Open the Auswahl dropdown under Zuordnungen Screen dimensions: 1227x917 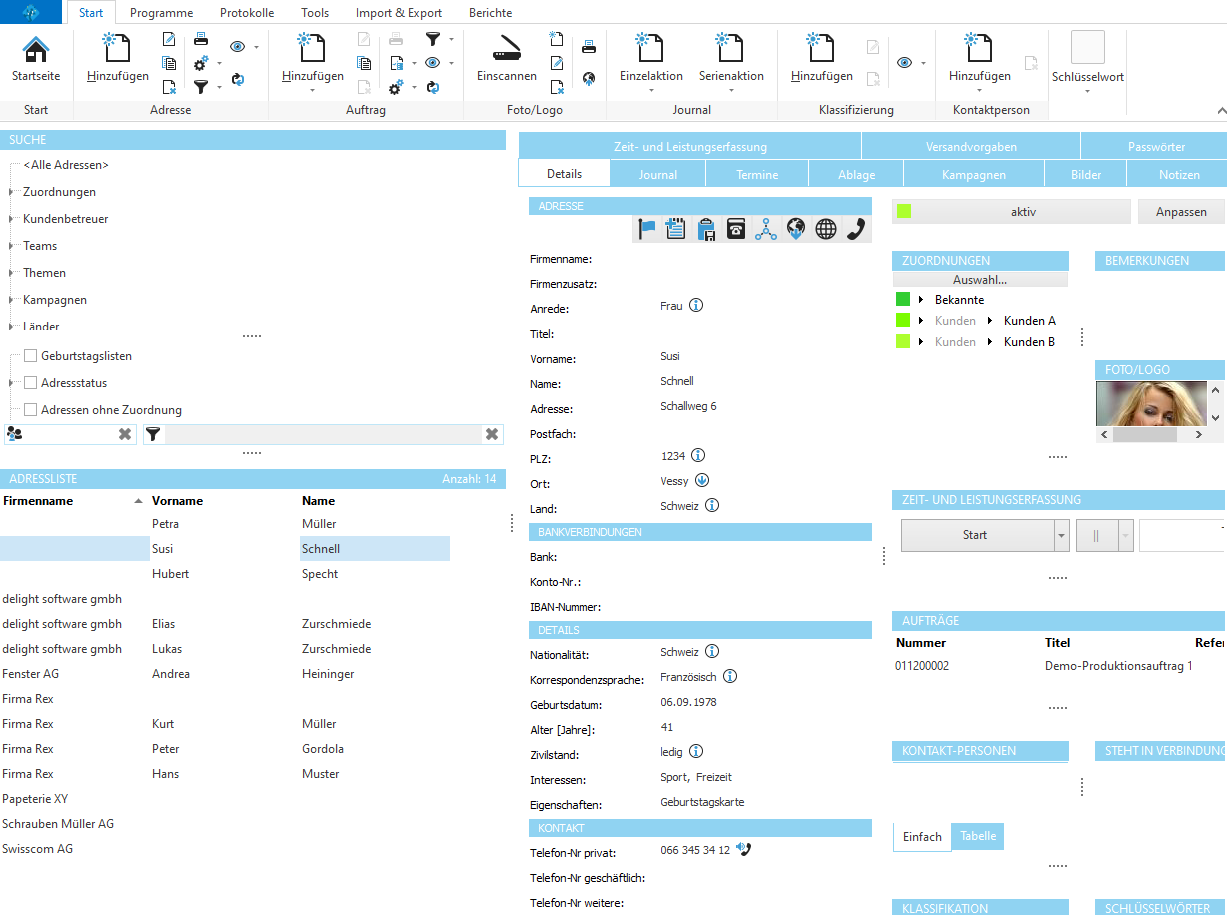pos(980,277)
